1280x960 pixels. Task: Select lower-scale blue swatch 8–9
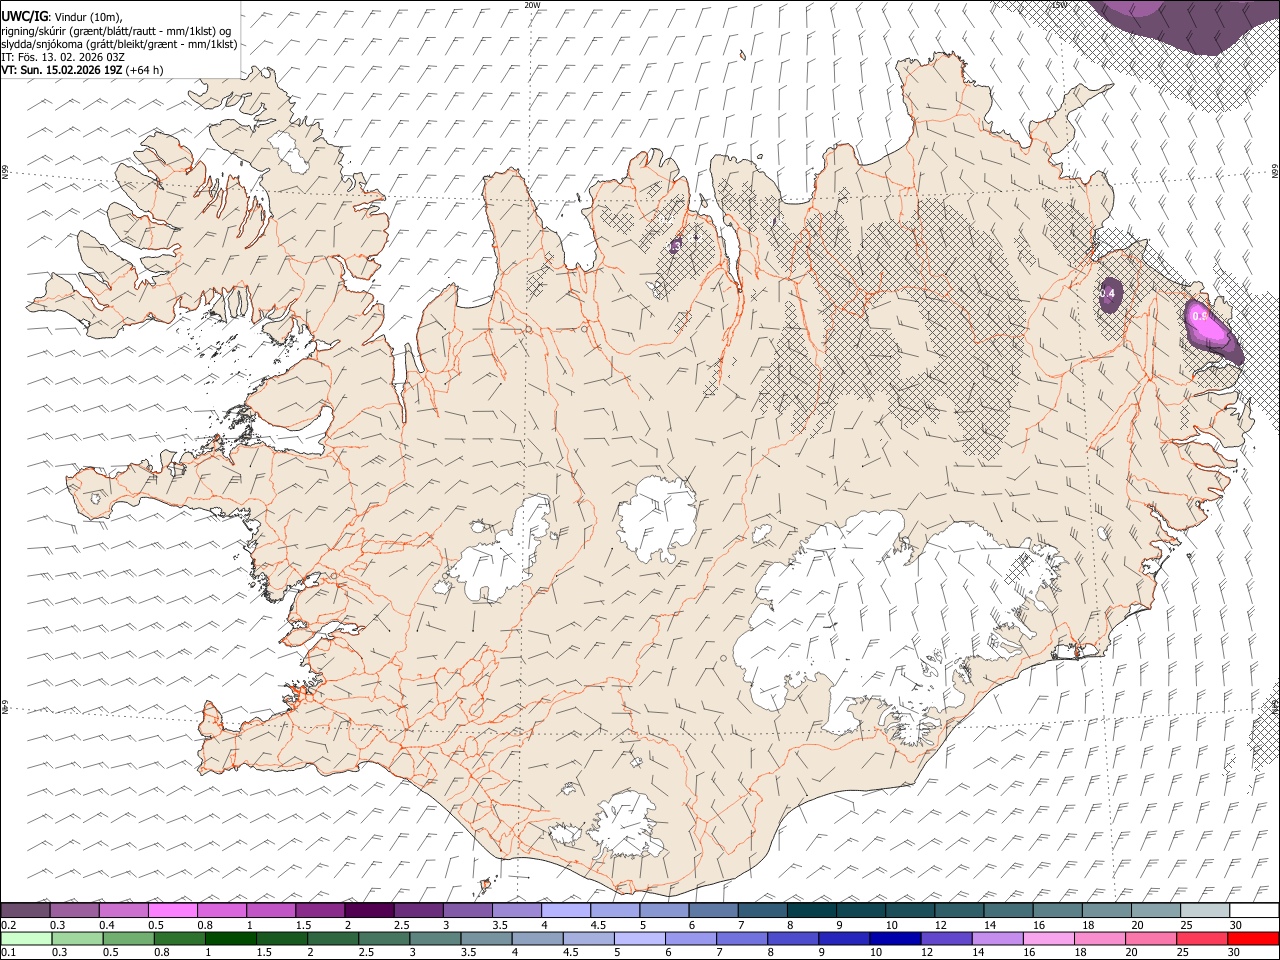(x=793, y=938)
